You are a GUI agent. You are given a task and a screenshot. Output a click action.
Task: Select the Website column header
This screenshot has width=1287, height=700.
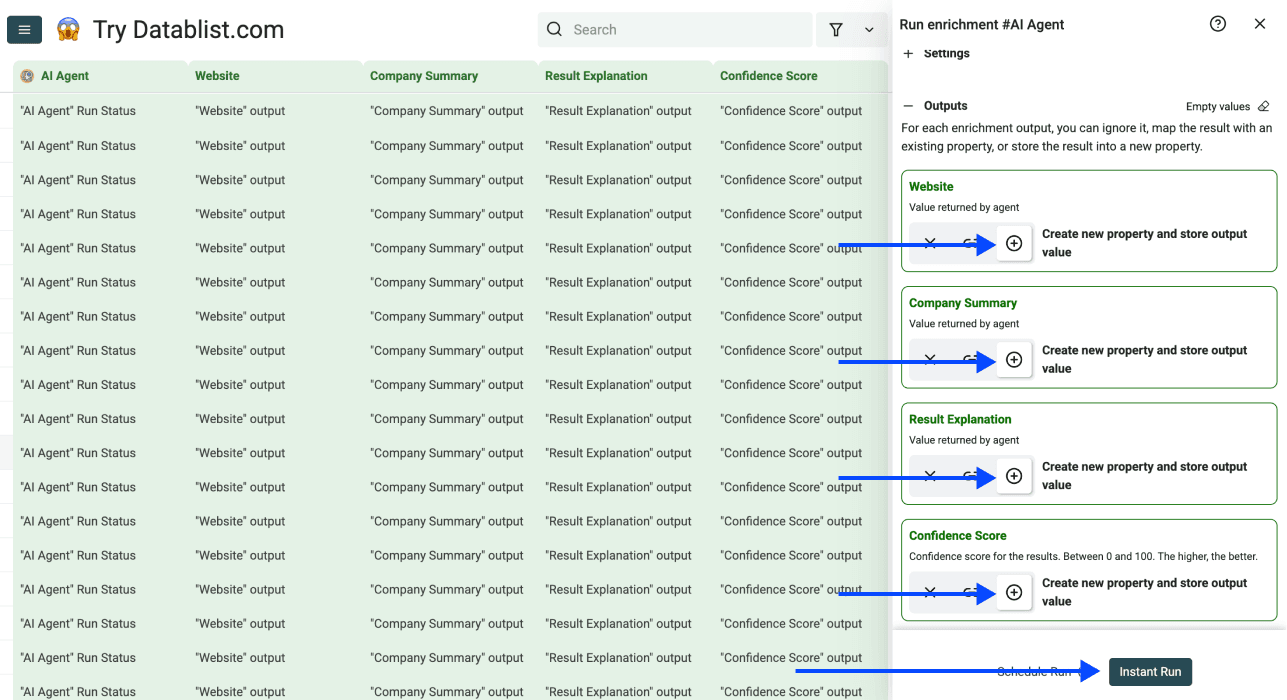pos(216,75)
